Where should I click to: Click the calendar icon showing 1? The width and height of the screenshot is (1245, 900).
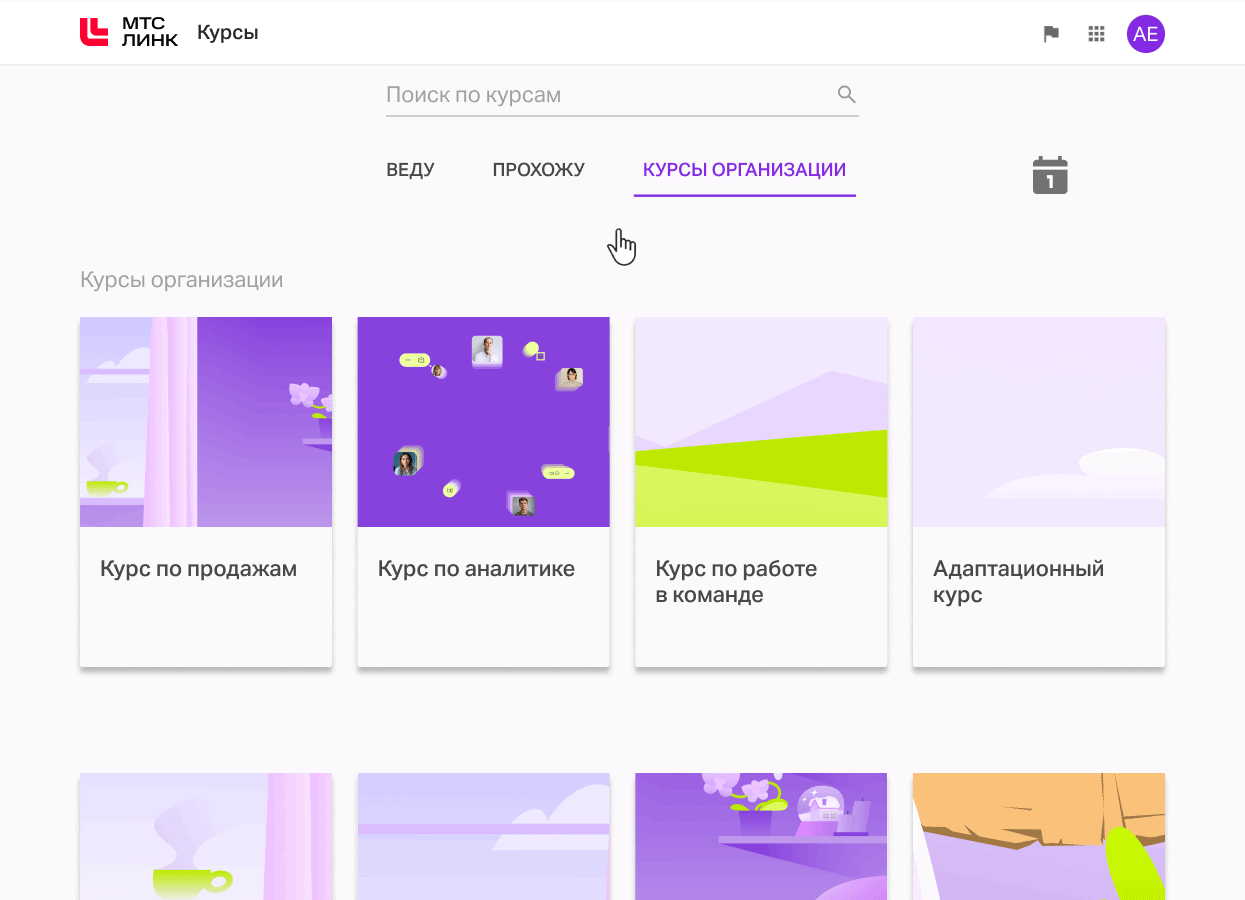1049,175
